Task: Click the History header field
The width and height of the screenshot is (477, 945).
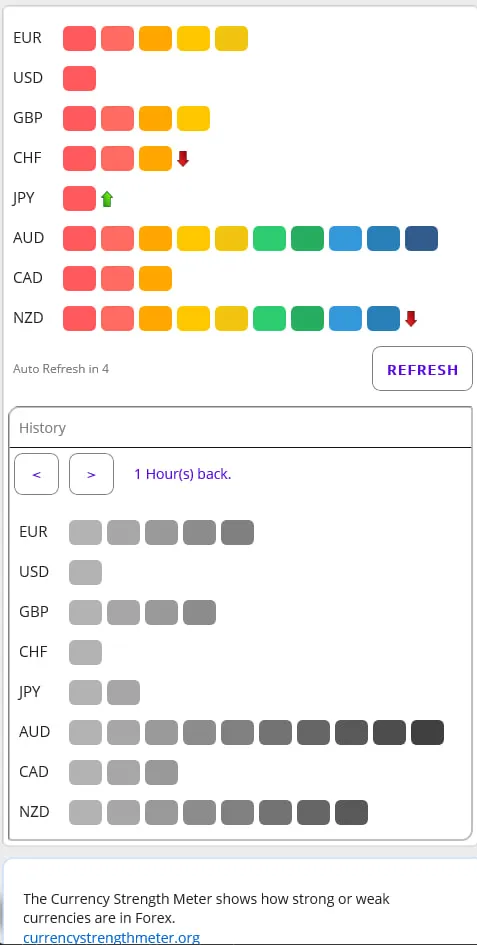Action: pyautogui.click(x=240, y=428)
